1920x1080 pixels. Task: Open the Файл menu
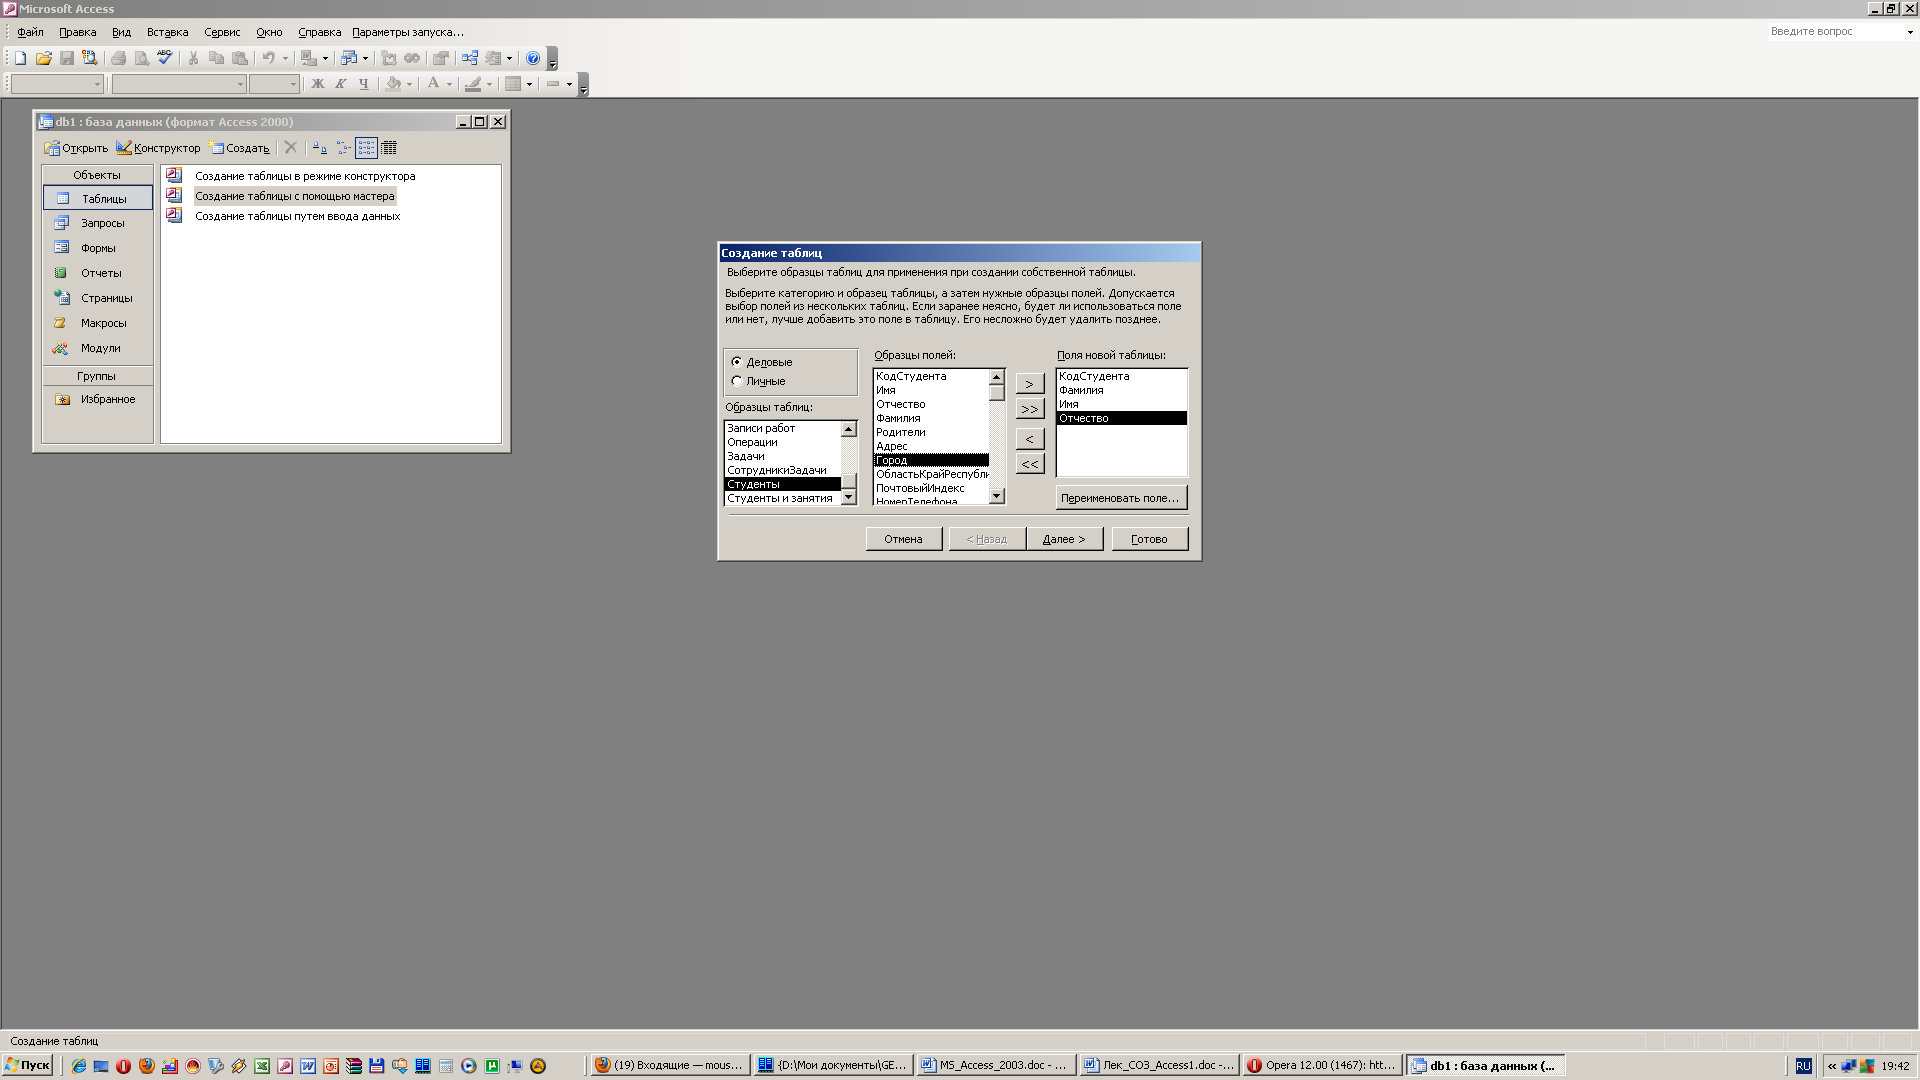30,32
